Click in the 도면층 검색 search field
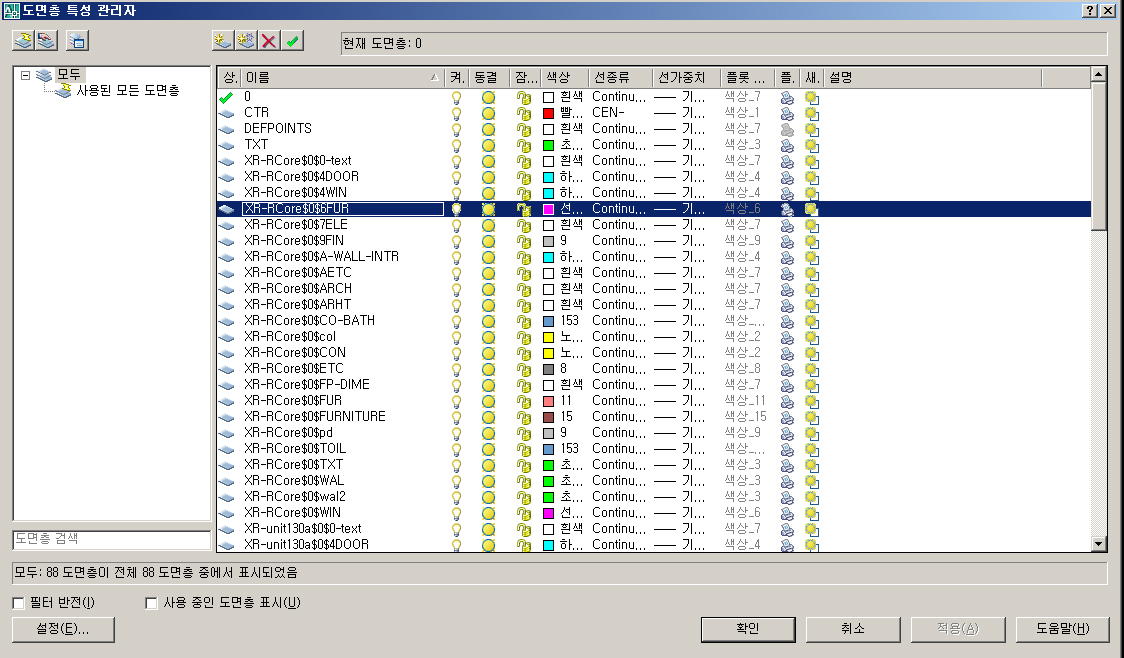Screen dimensions: 1124x658 (111, 539)
